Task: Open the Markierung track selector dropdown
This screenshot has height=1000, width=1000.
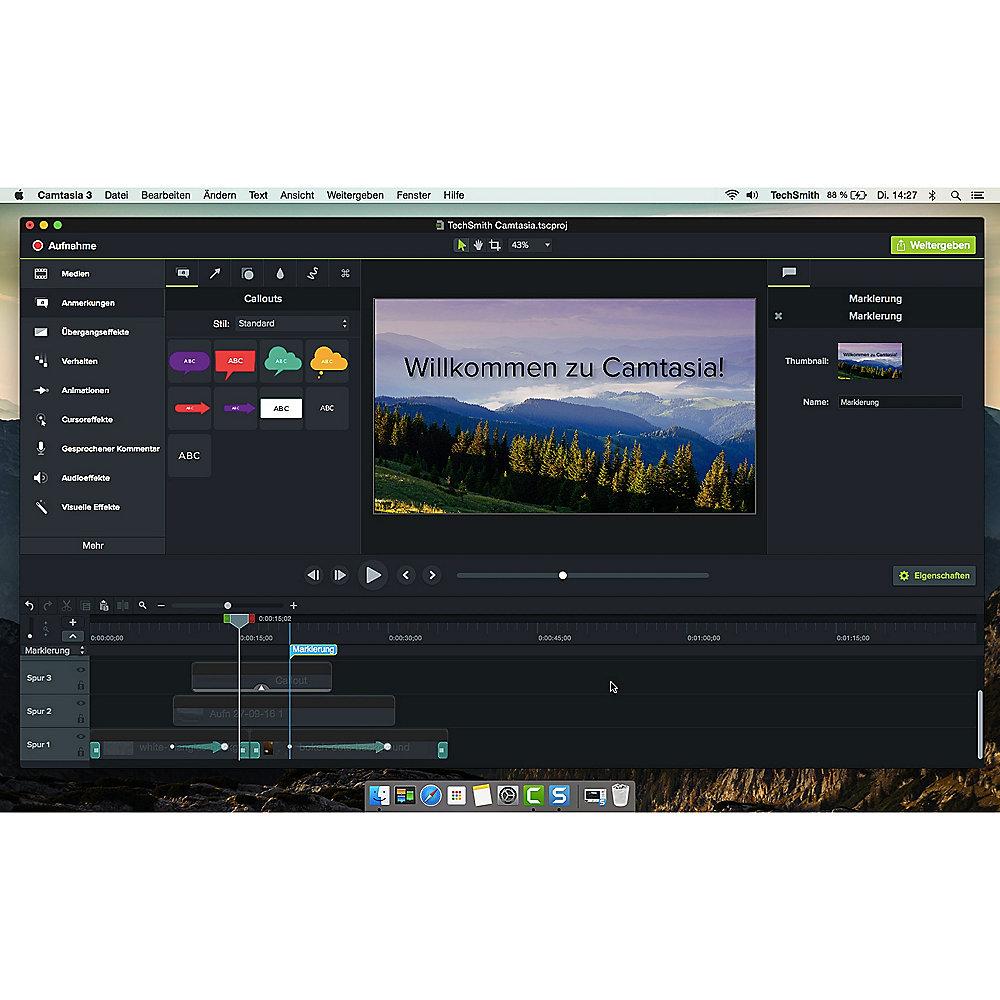Action: (x=54, y=650)
